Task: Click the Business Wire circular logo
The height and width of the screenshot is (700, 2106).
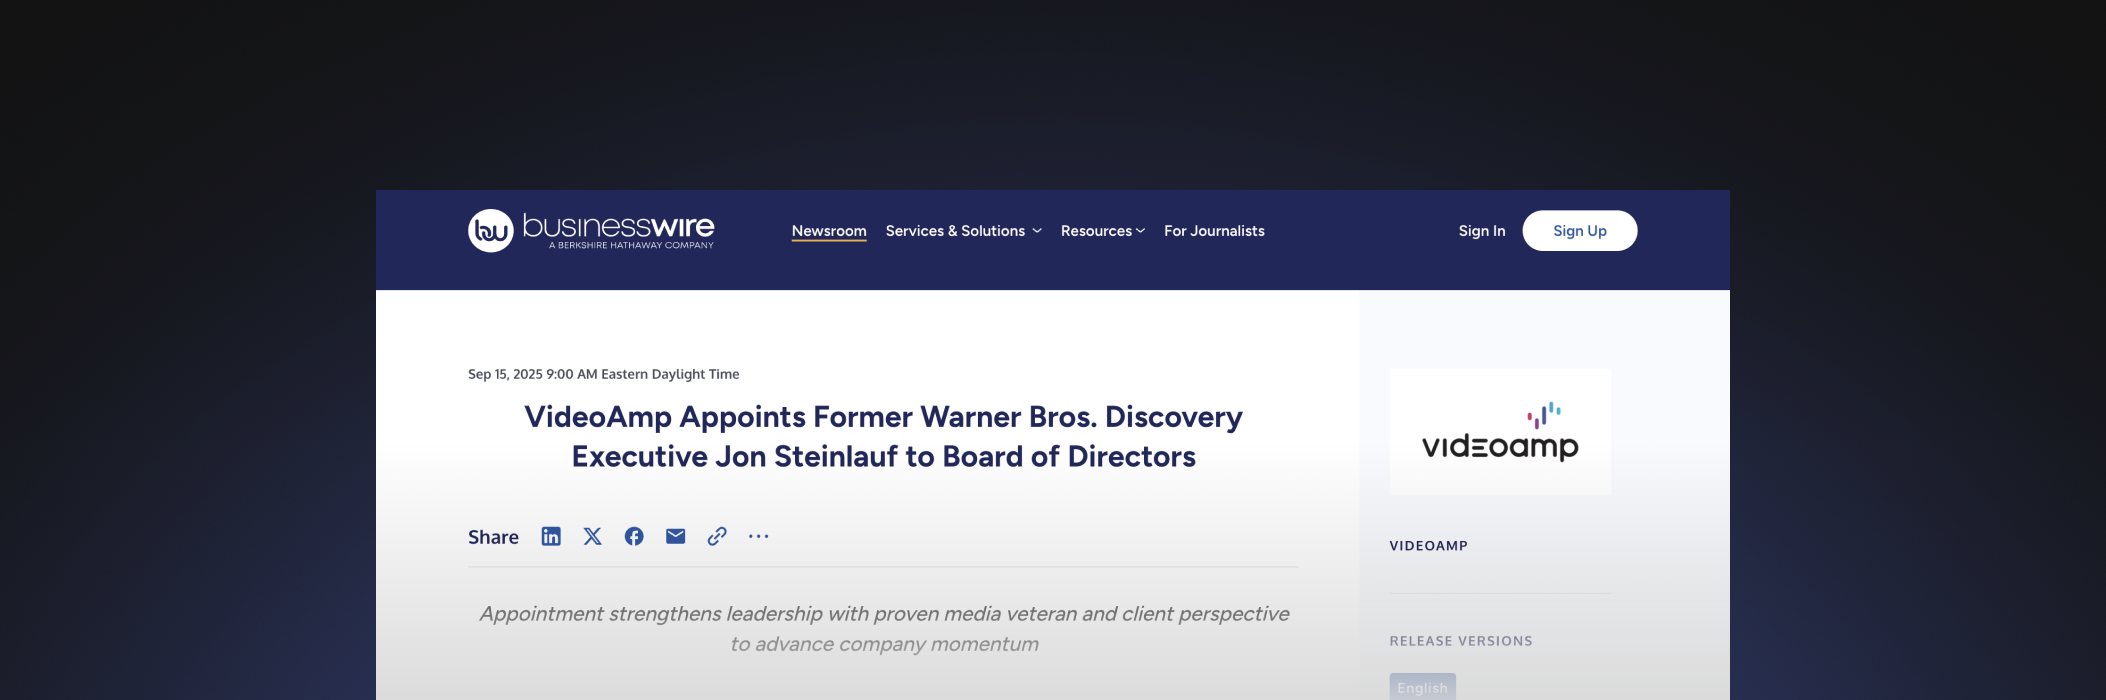Action: [490, 231]
